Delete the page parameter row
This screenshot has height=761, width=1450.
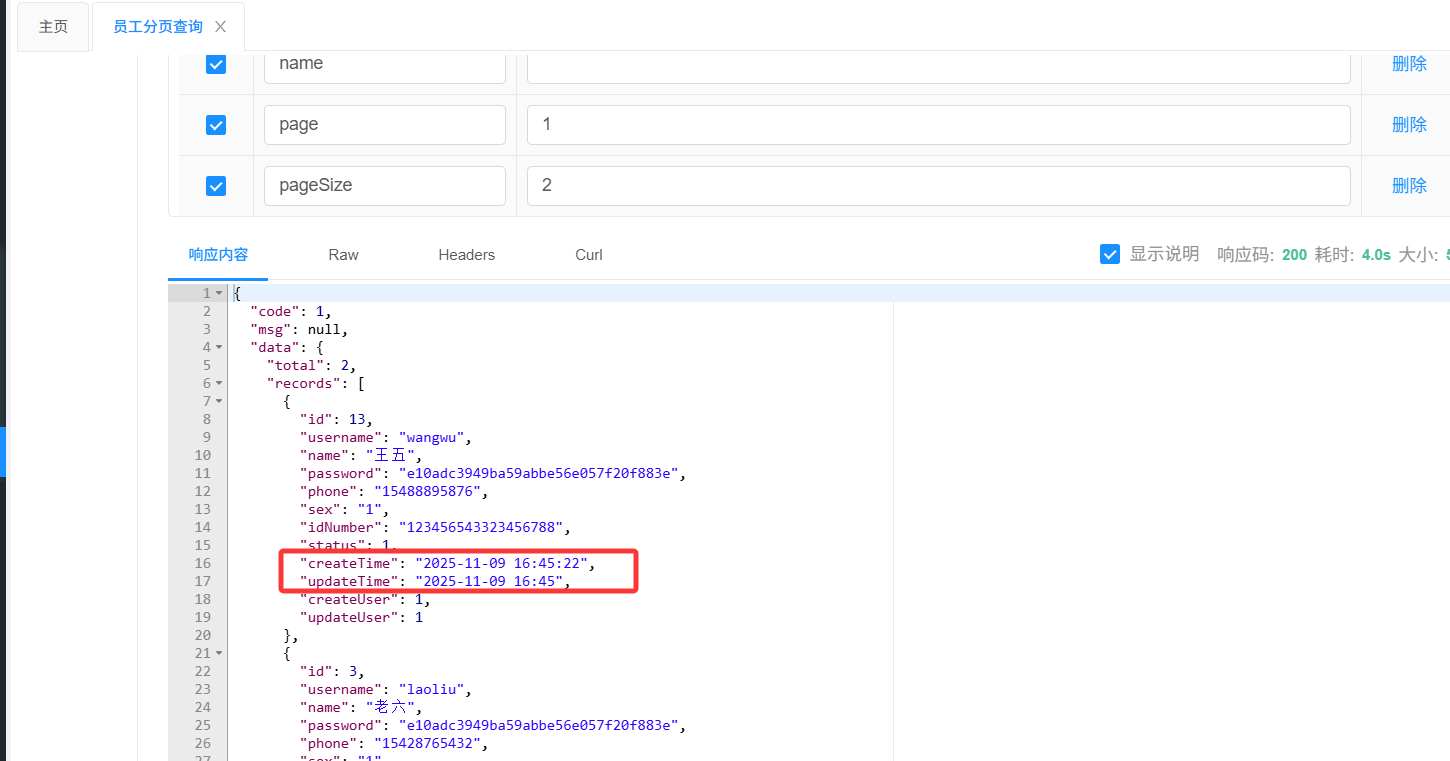click(1409, 125)
